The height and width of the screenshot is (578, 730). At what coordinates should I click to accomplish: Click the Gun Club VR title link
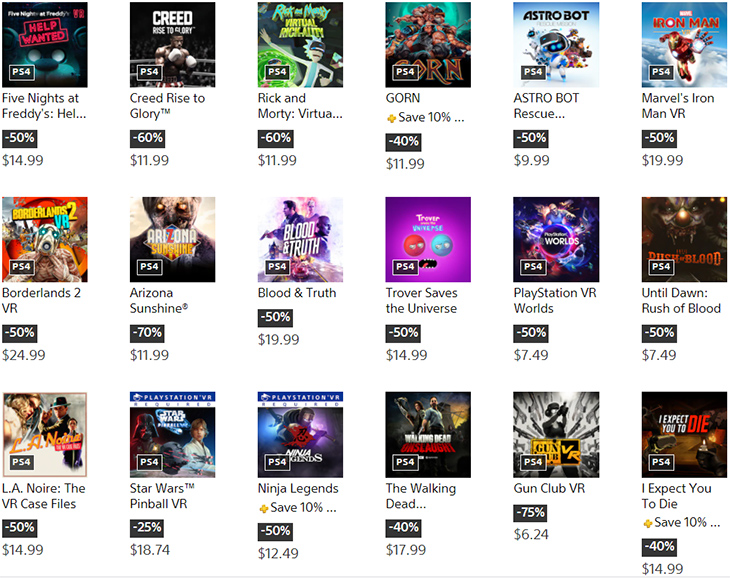(x=549, y=488)
